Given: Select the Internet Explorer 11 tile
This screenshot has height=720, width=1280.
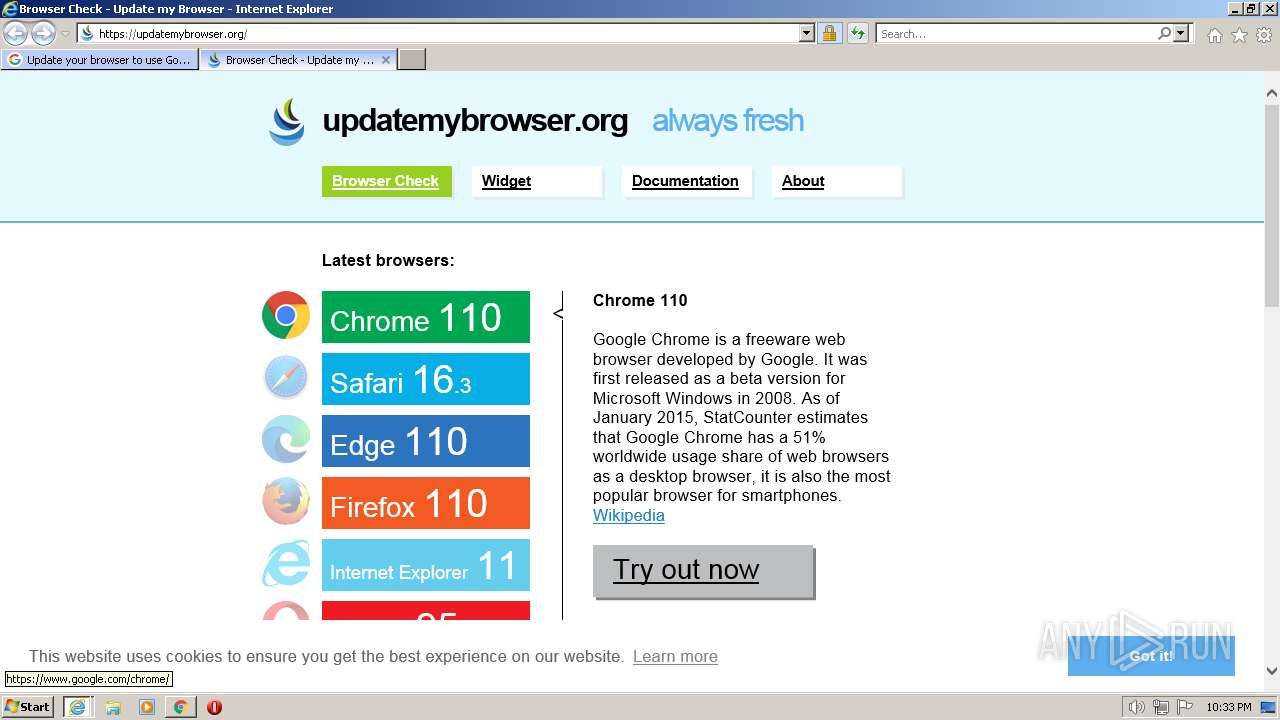Looking at the screenshot, I should 426,565.
